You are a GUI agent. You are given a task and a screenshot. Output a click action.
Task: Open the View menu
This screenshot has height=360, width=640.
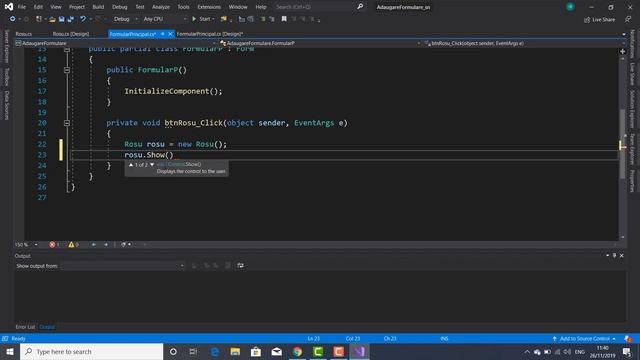pyautogui.click(x=56, y=7)
